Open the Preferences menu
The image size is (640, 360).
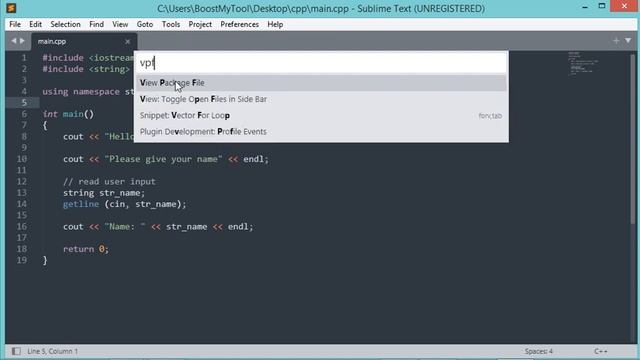click(240, 24)
